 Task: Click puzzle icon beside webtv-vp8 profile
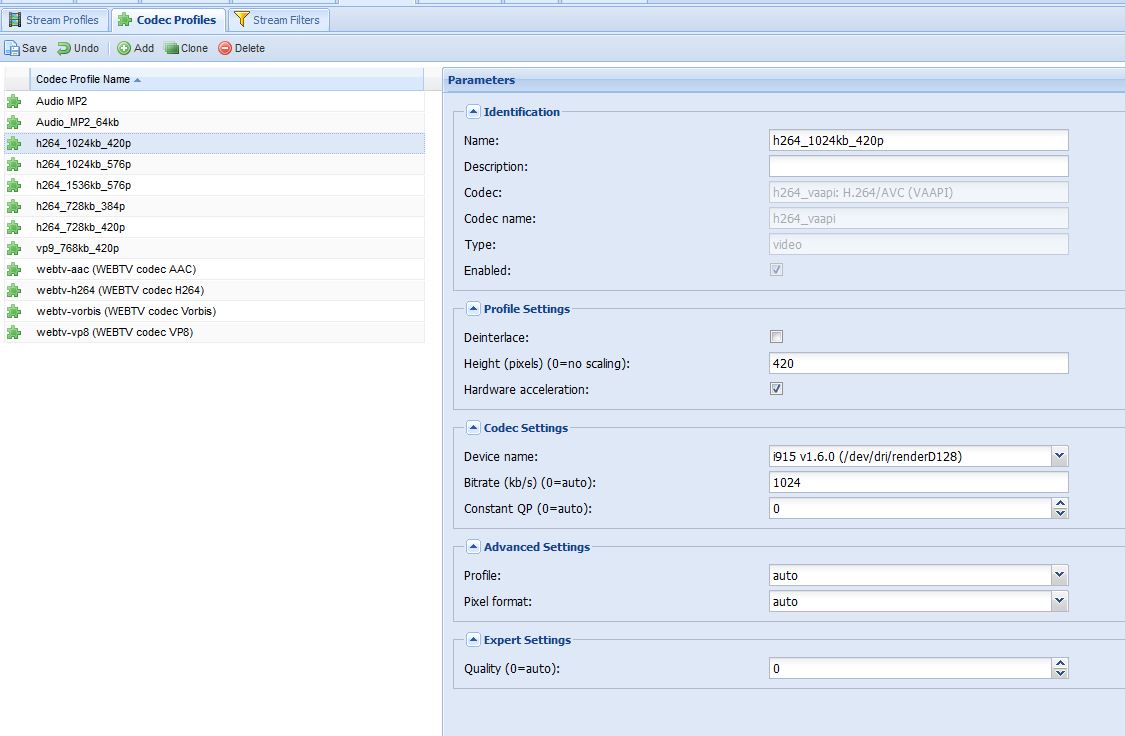[x=14, y=332]
